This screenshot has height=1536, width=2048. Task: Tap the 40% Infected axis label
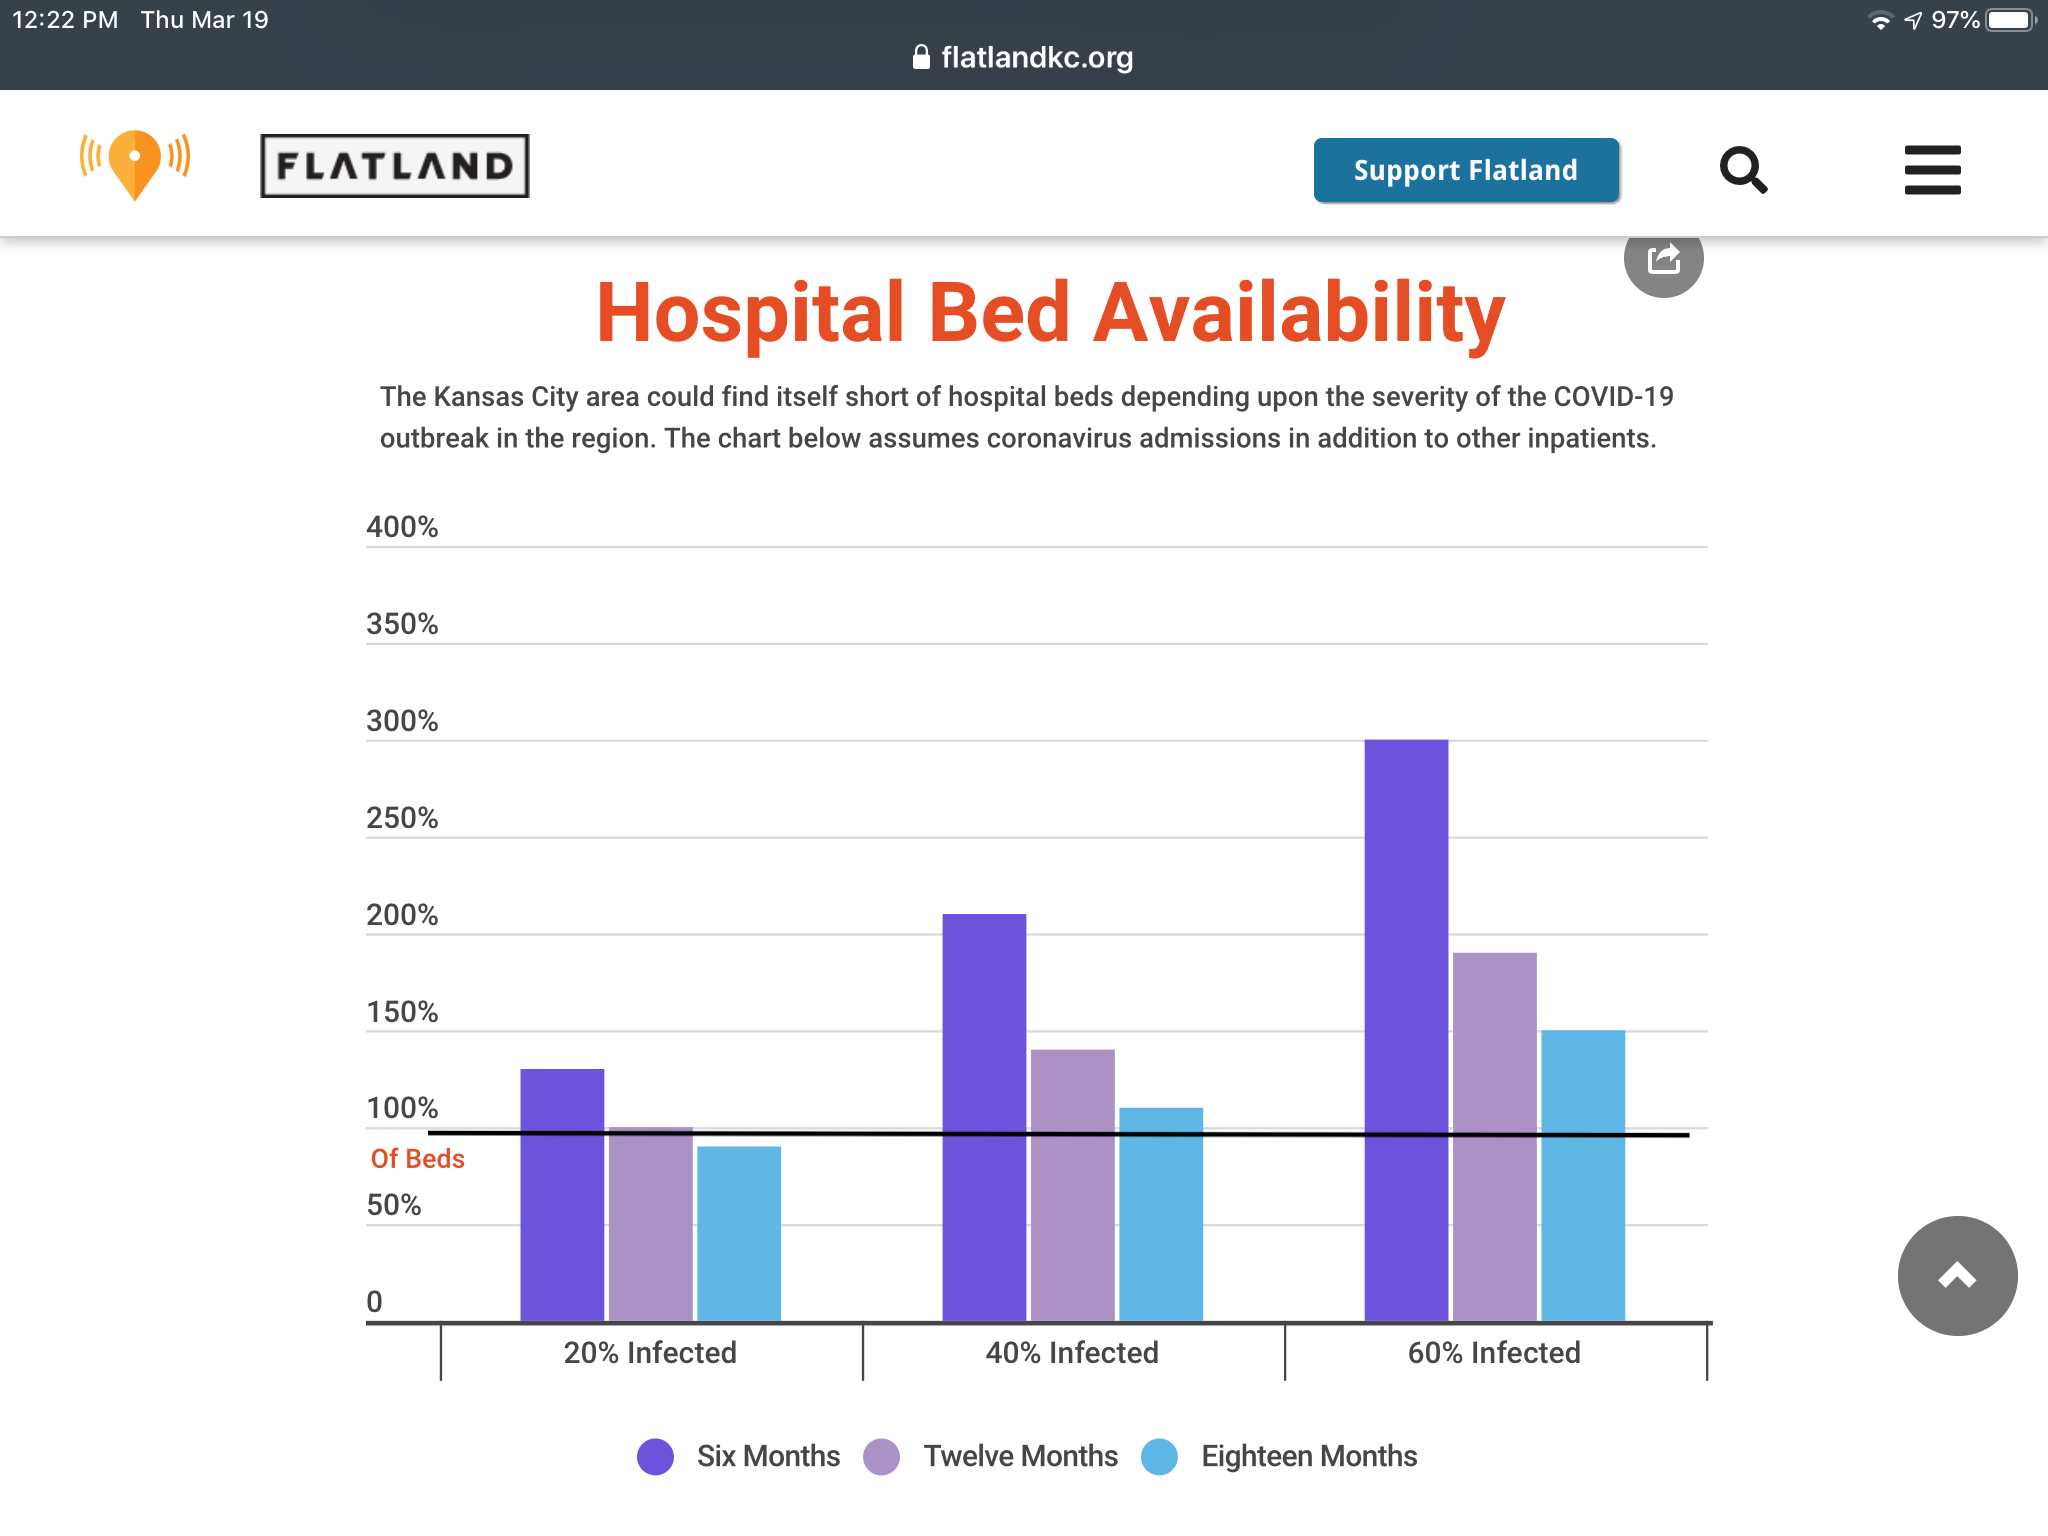tap(1072, 1353)
